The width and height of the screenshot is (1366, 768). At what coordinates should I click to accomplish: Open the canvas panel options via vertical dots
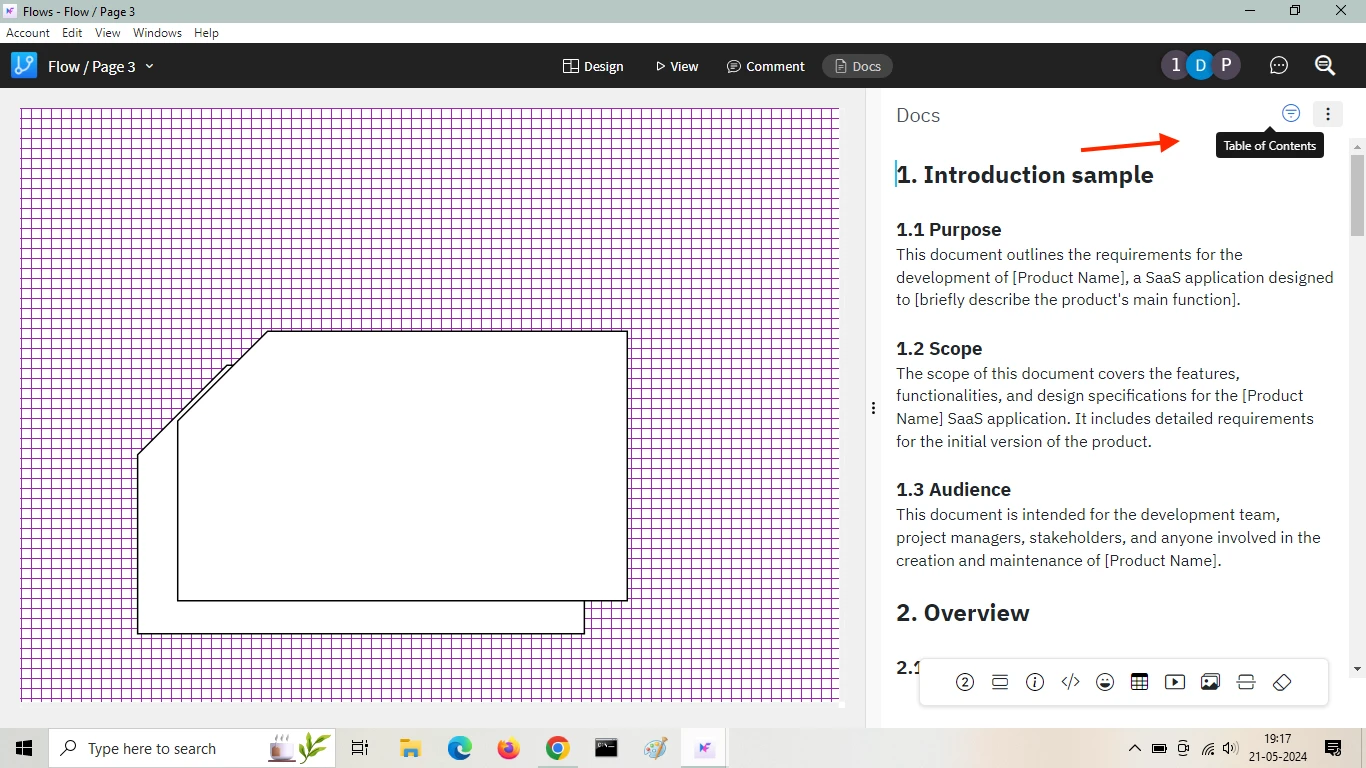pyautogui.click(x=873, y=407)
